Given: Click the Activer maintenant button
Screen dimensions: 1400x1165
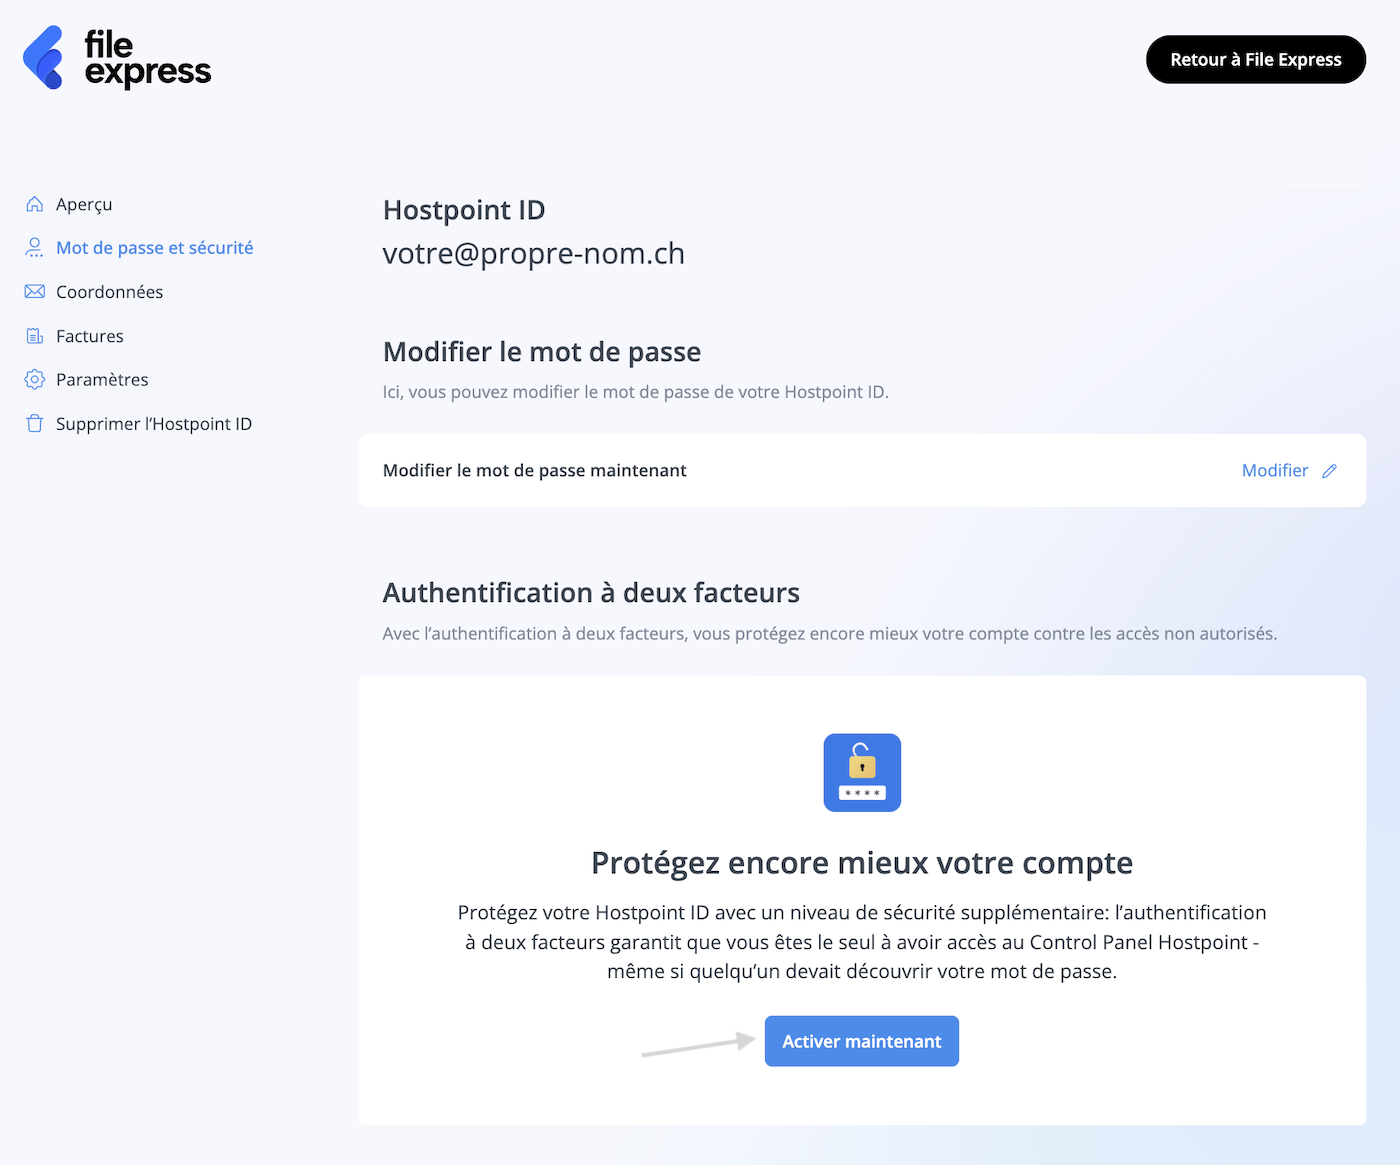Looking at the screenshot, I should click(x=862, y=1041).
